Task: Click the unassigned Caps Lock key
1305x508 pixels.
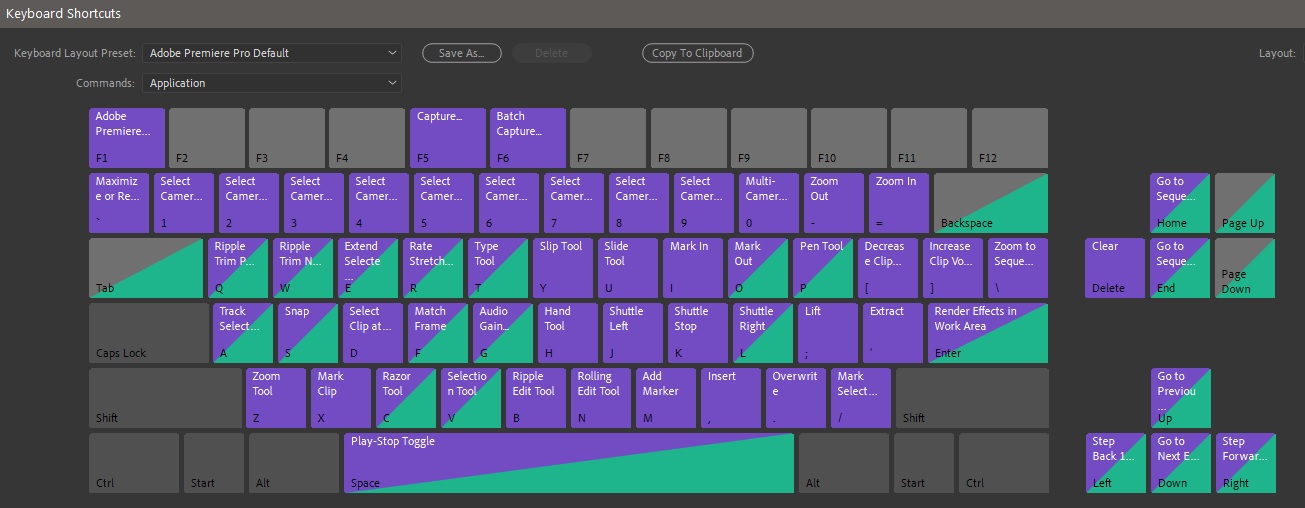Action: tap(148, 332)
